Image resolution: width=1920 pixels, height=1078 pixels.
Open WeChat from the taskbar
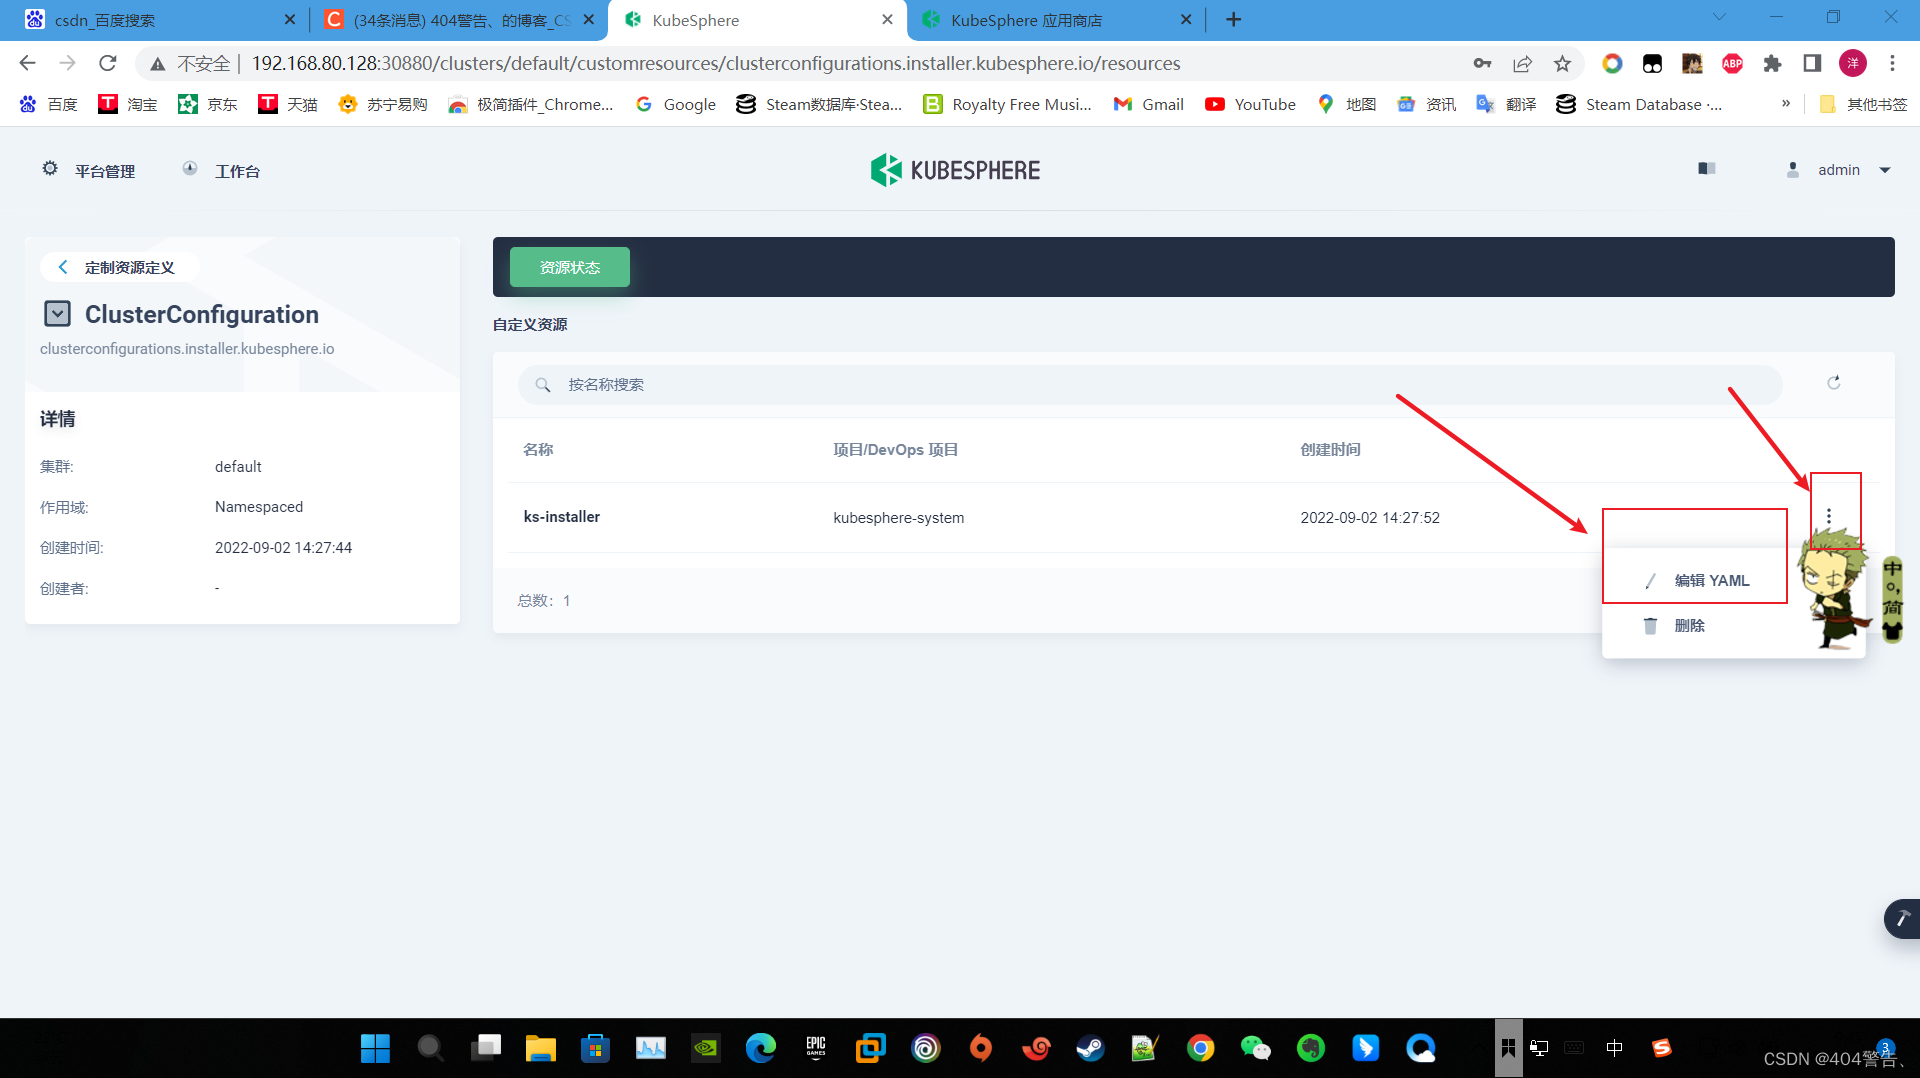coord(1255,1048)
